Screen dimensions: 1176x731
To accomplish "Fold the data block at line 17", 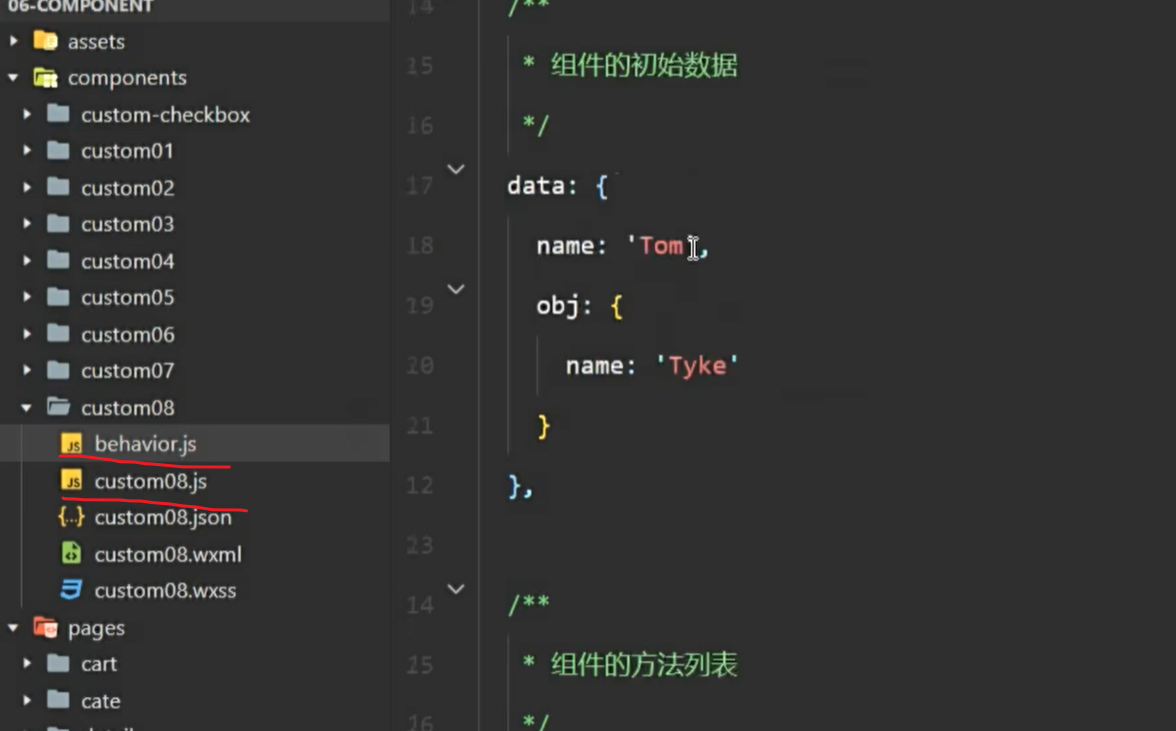I will (x=456, y=170).
